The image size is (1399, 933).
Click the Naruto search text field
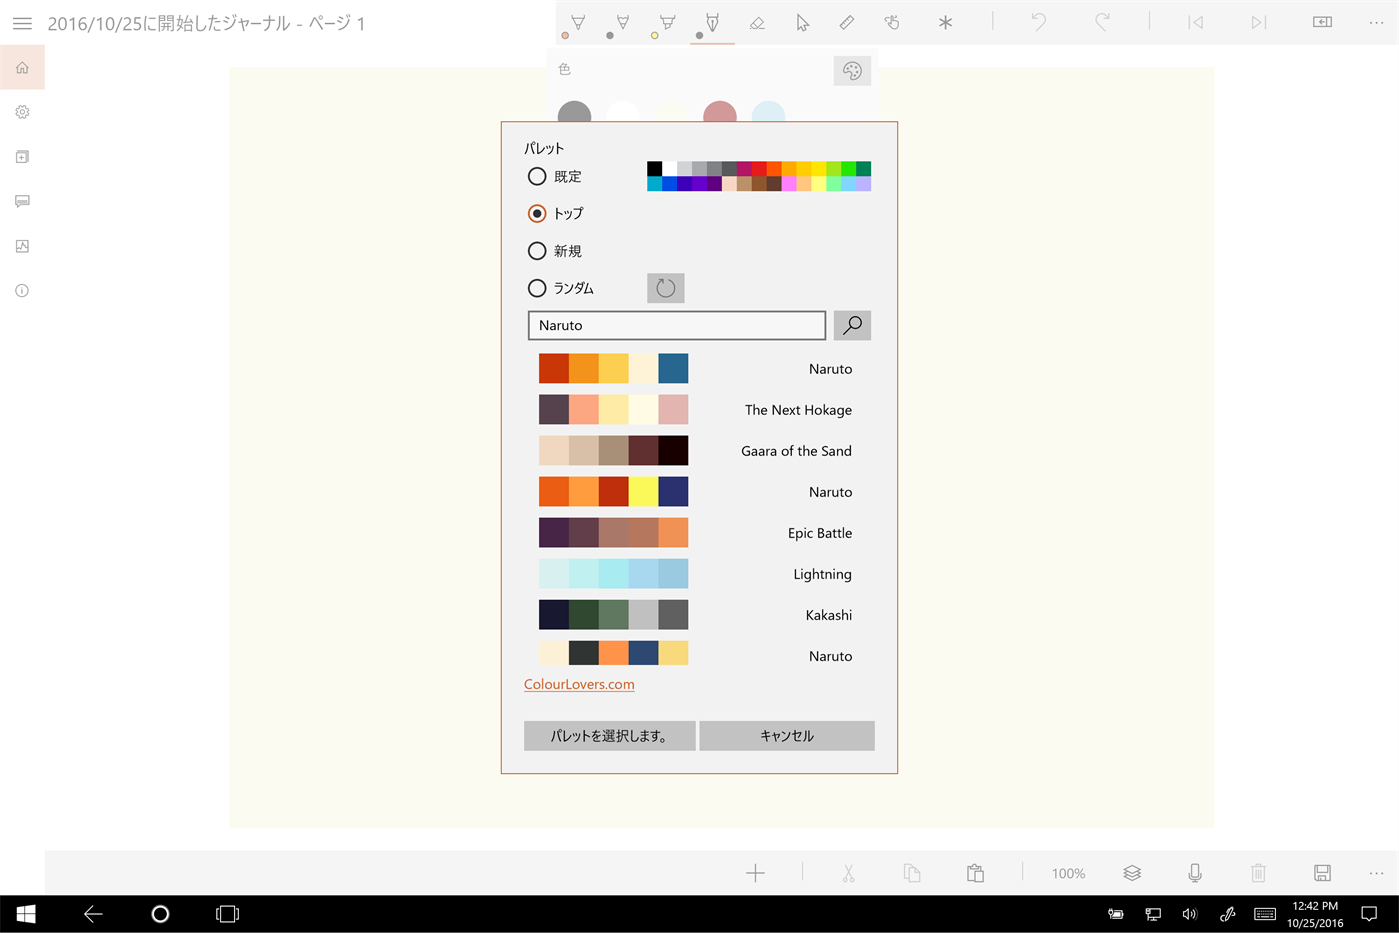point(676,325)
